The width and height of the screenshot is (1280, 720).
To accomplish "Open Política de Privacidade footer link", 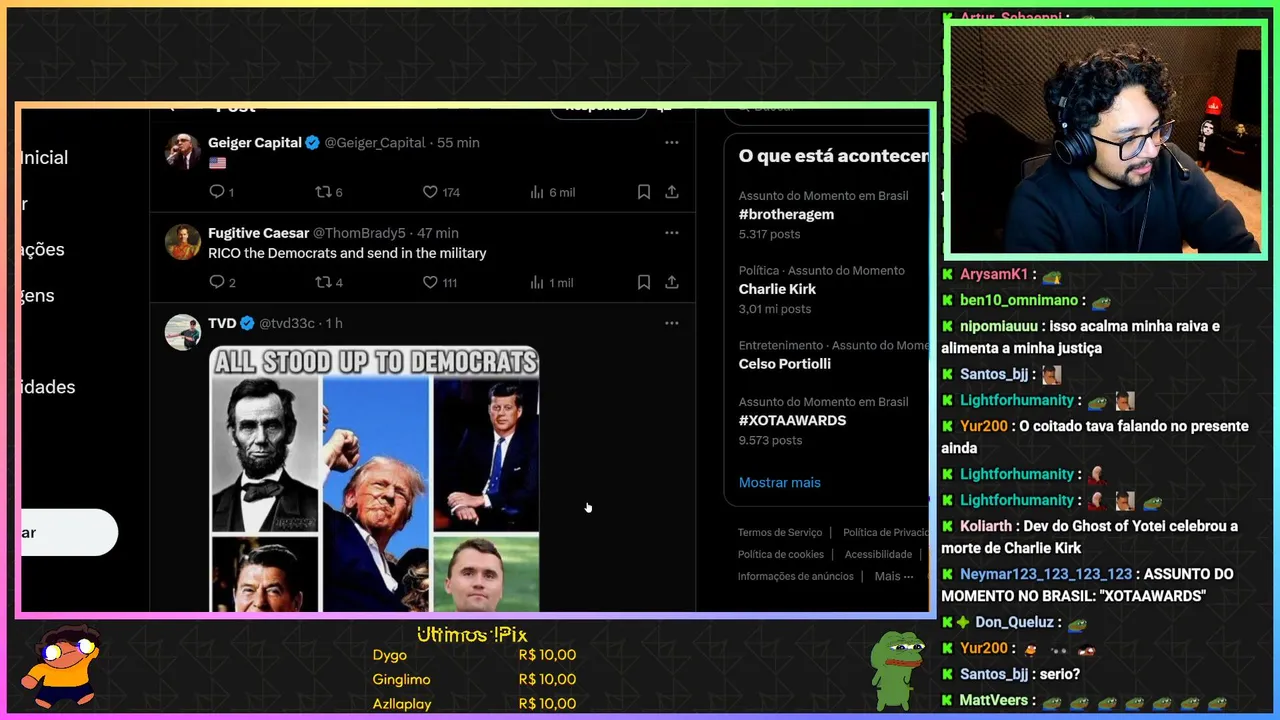I will [x=886, y=532].
